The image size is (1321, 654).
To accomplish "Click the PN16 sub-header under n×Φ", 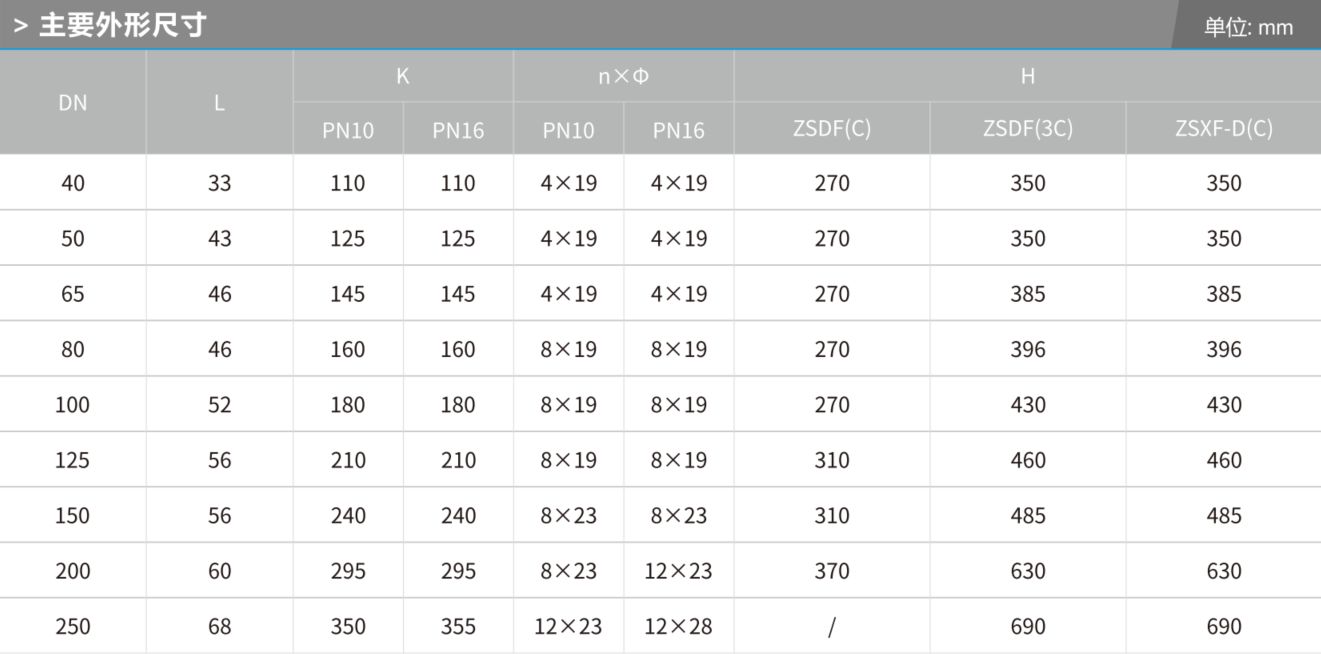I will click(678, 130).
